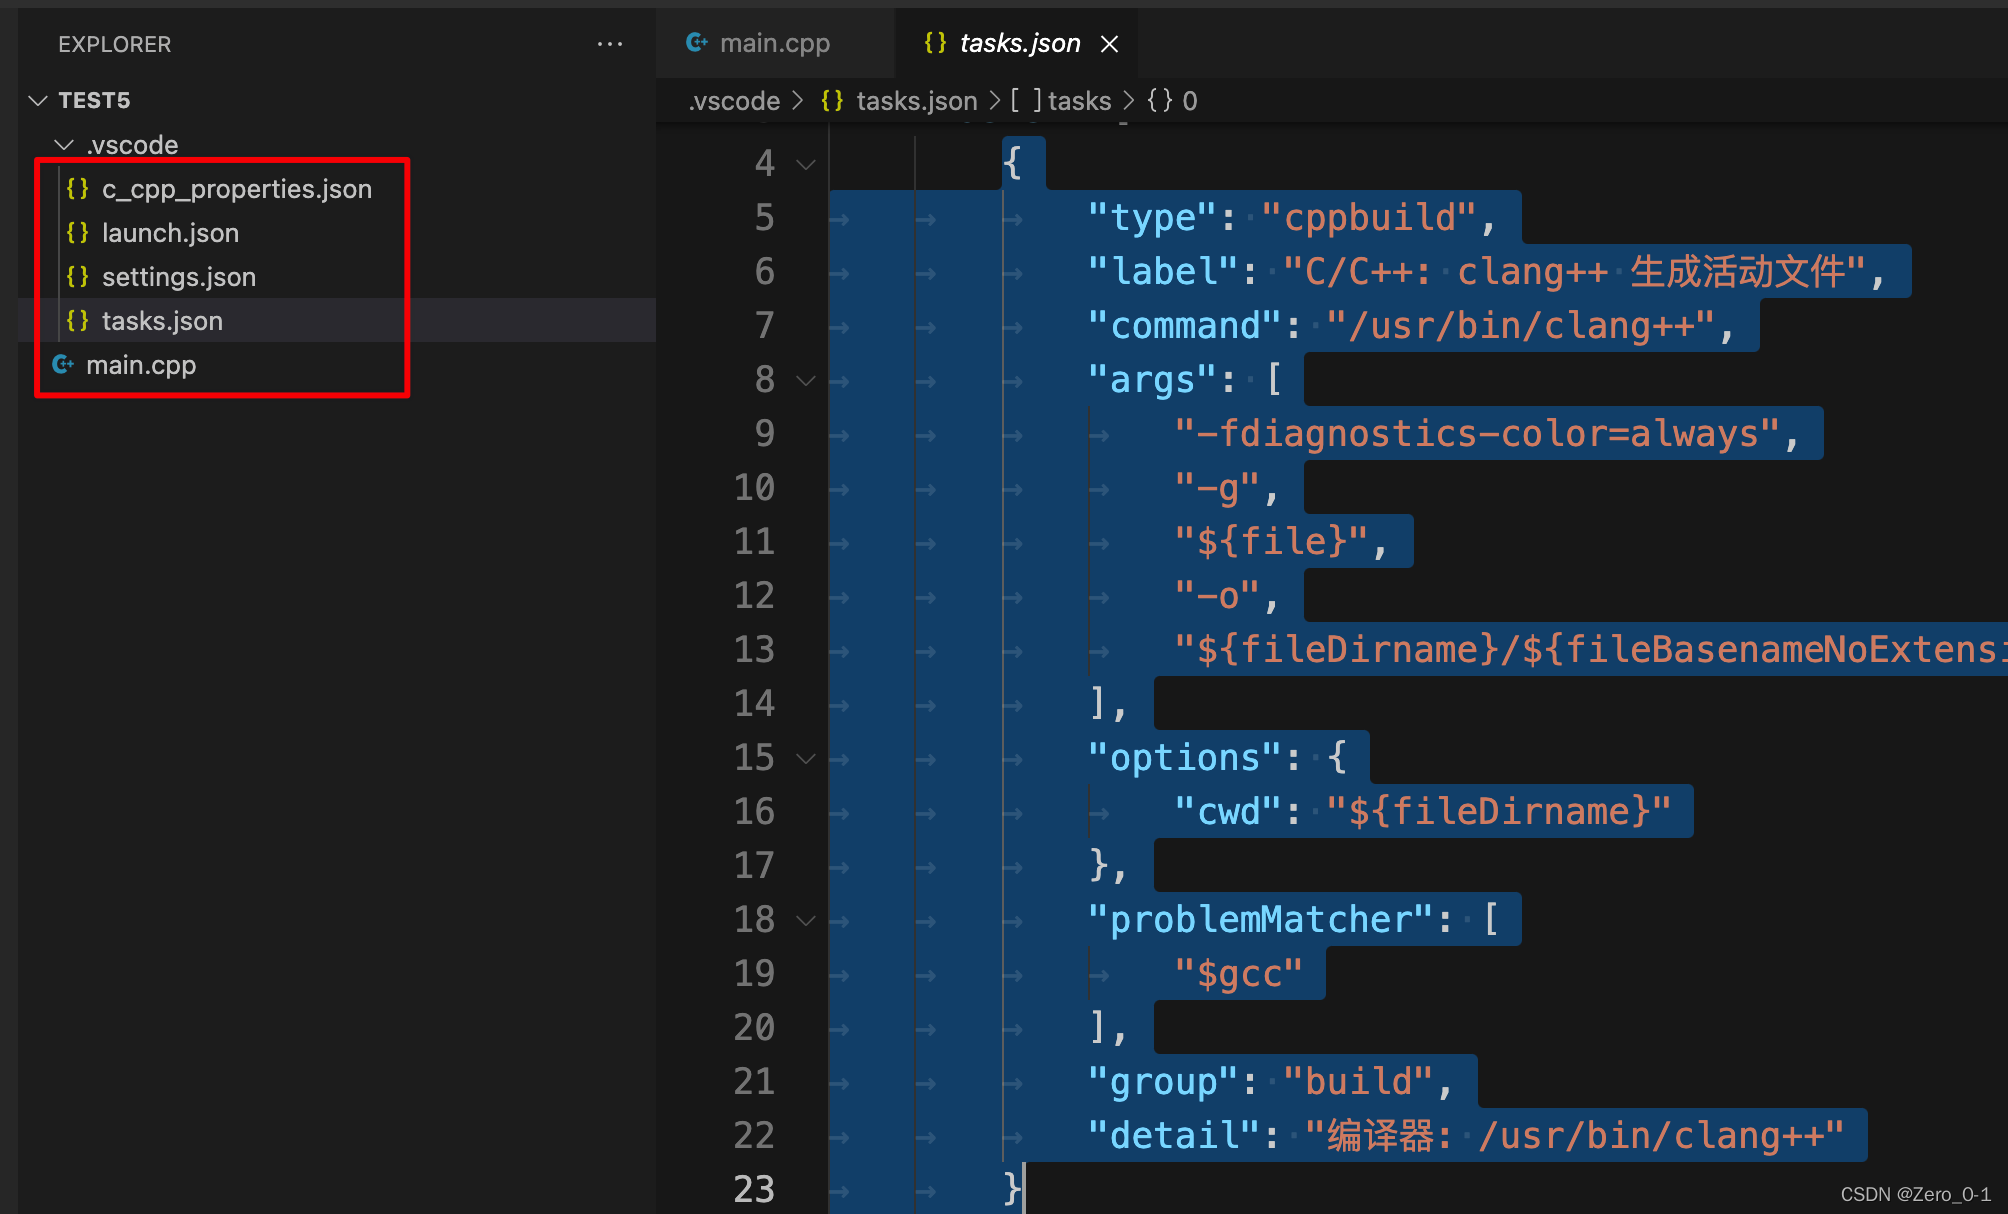Collapse the .vscode folder
Image resolution: width=2008 pixels, height=1214 pixels.
[x=64, y=145]
